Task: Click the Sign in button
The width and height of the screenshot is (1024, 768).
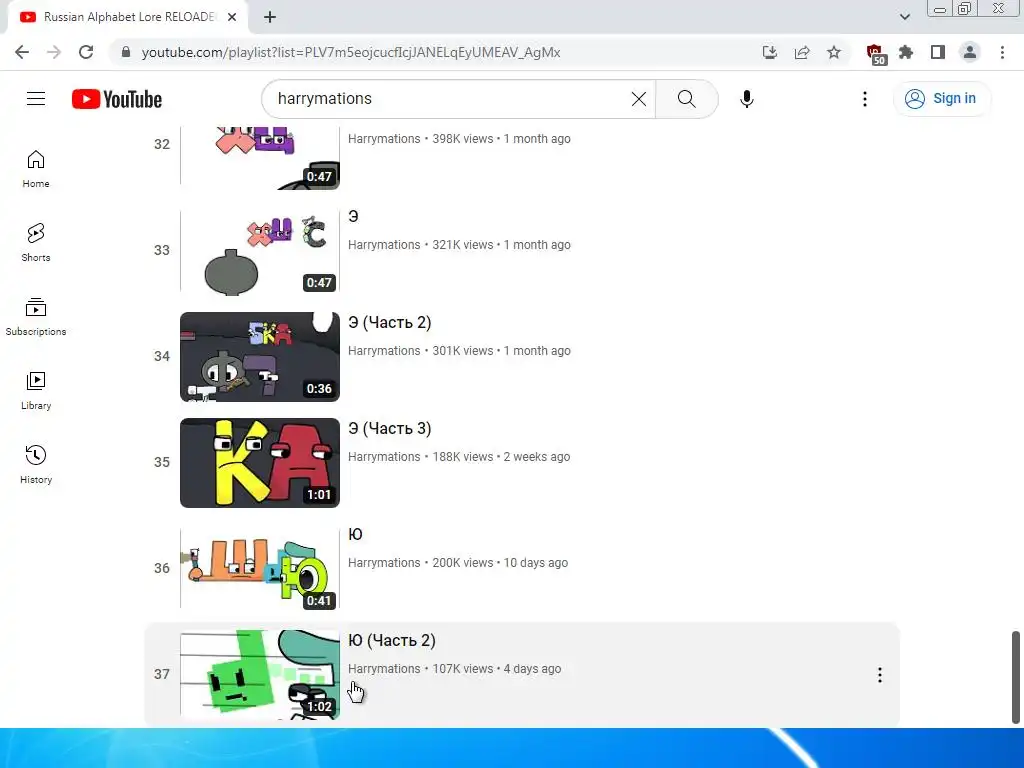Action: coord(942,99)
